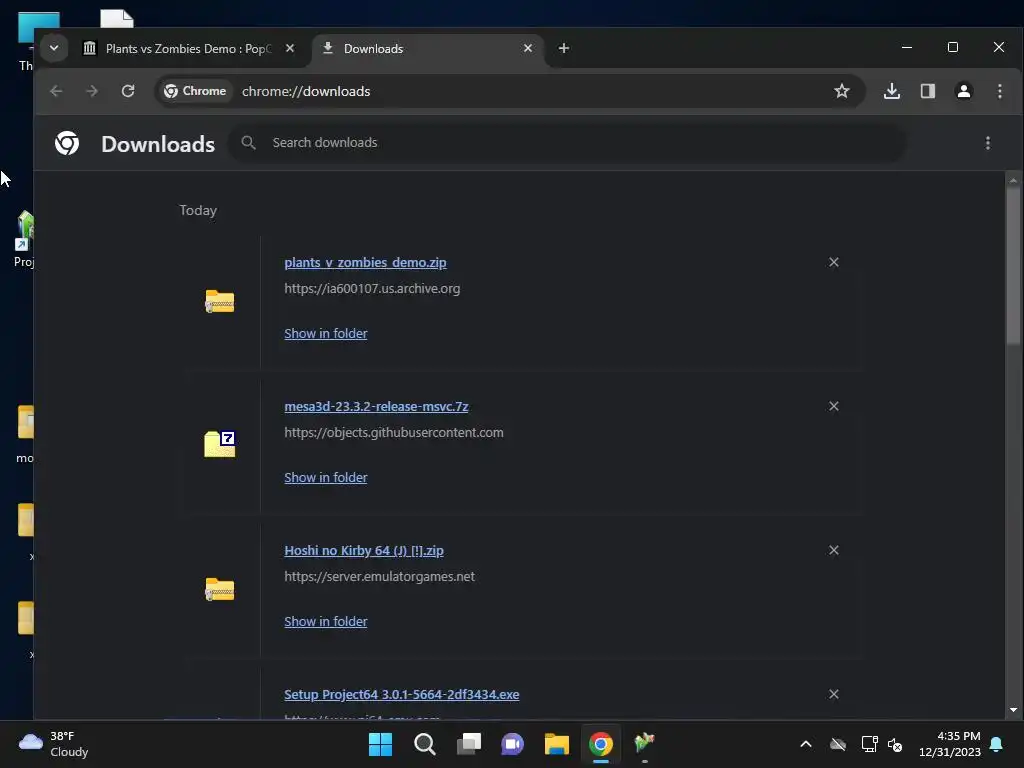The image size is (1024, 768).
Task: Reload the downloads page
Action: [x=128, y=91]
